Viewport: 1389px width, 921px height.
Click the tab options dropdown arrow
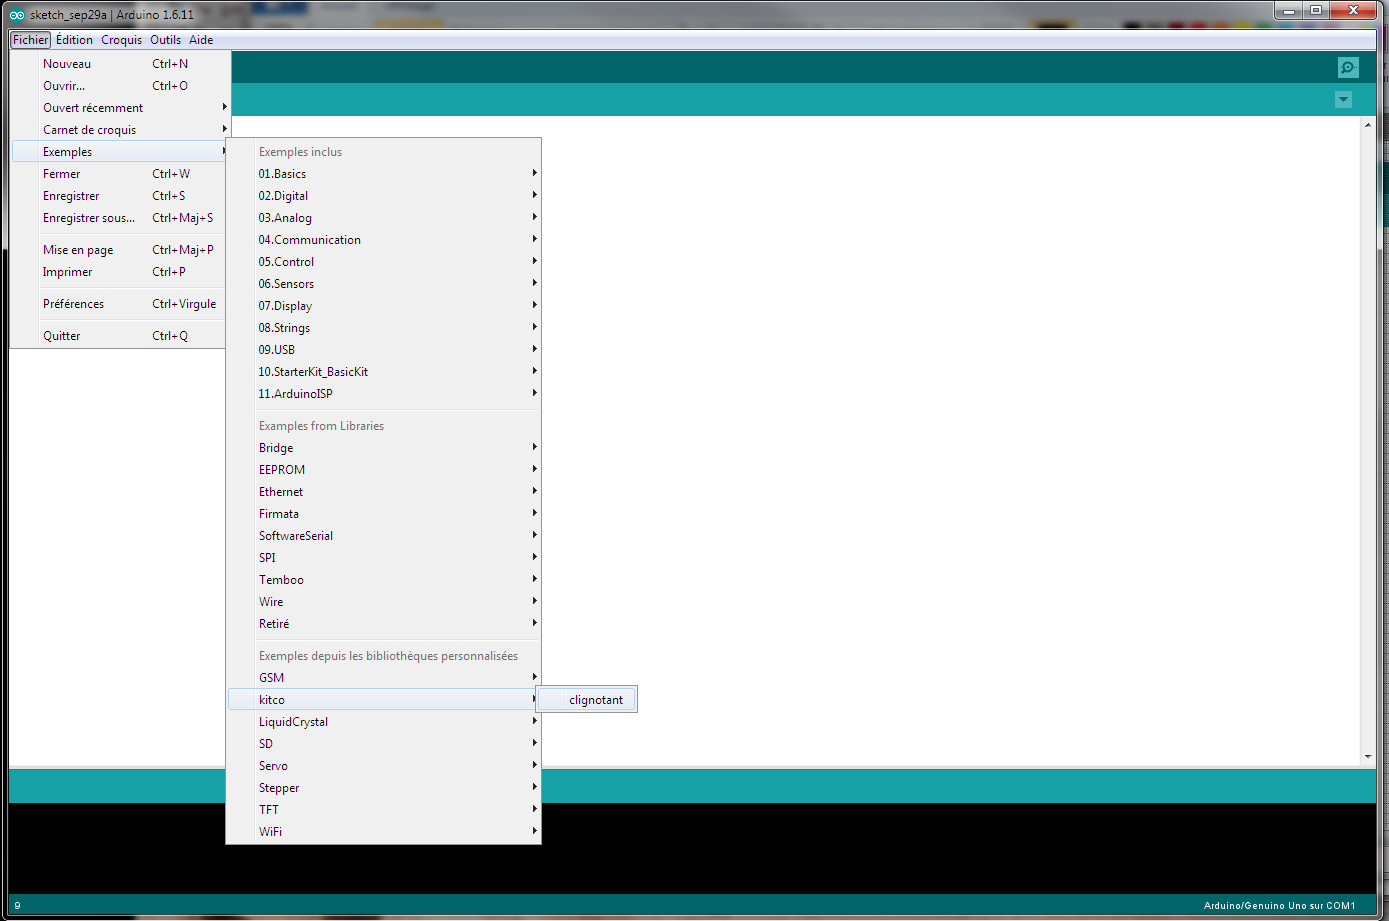(1343, 99)
